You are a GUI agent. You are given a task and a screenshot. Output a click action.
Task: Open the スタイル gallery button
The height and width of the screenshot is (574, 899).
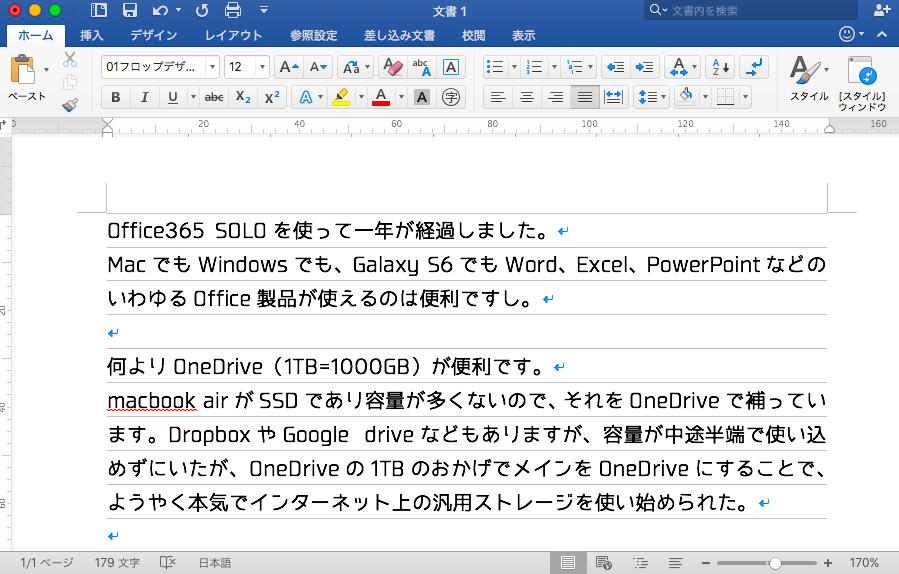tap(809, 79)
